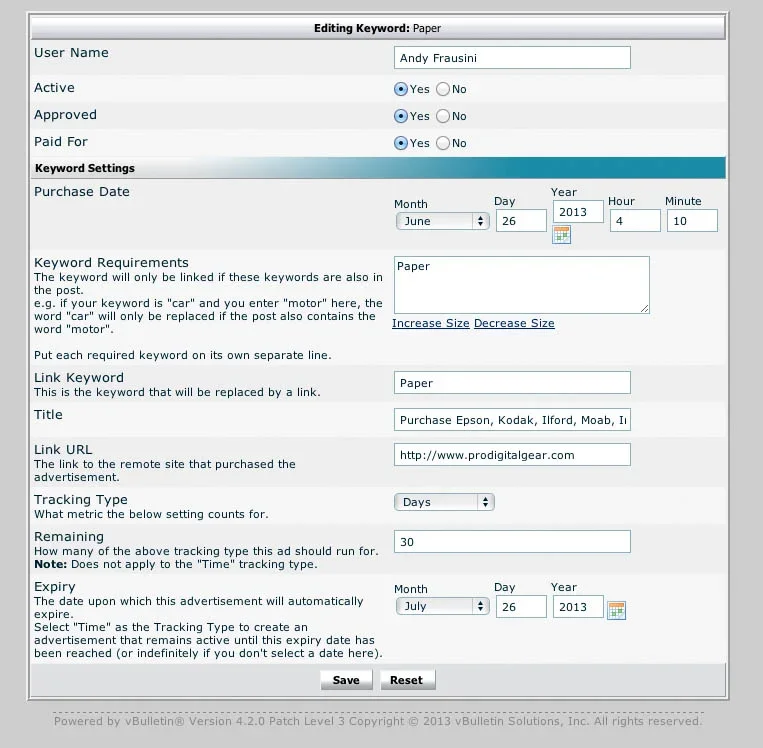The image size is (763, 748).
Task: Click the Purchase Date Day field
Action: coord(521,221)
